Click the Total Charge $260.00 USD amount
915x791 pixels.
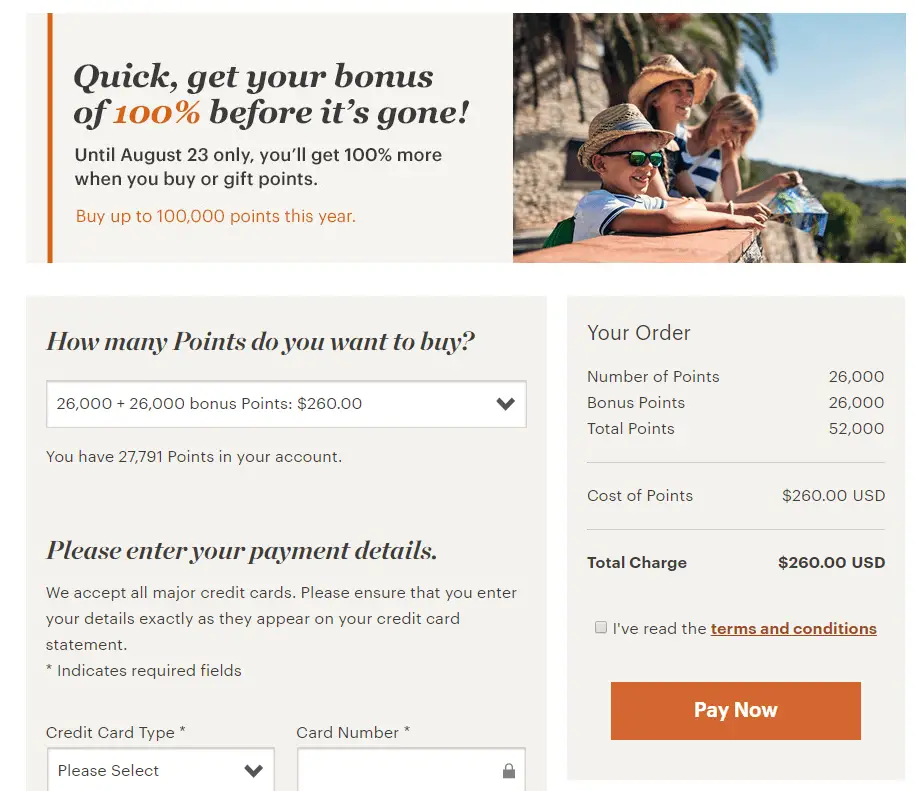(831, 562)
